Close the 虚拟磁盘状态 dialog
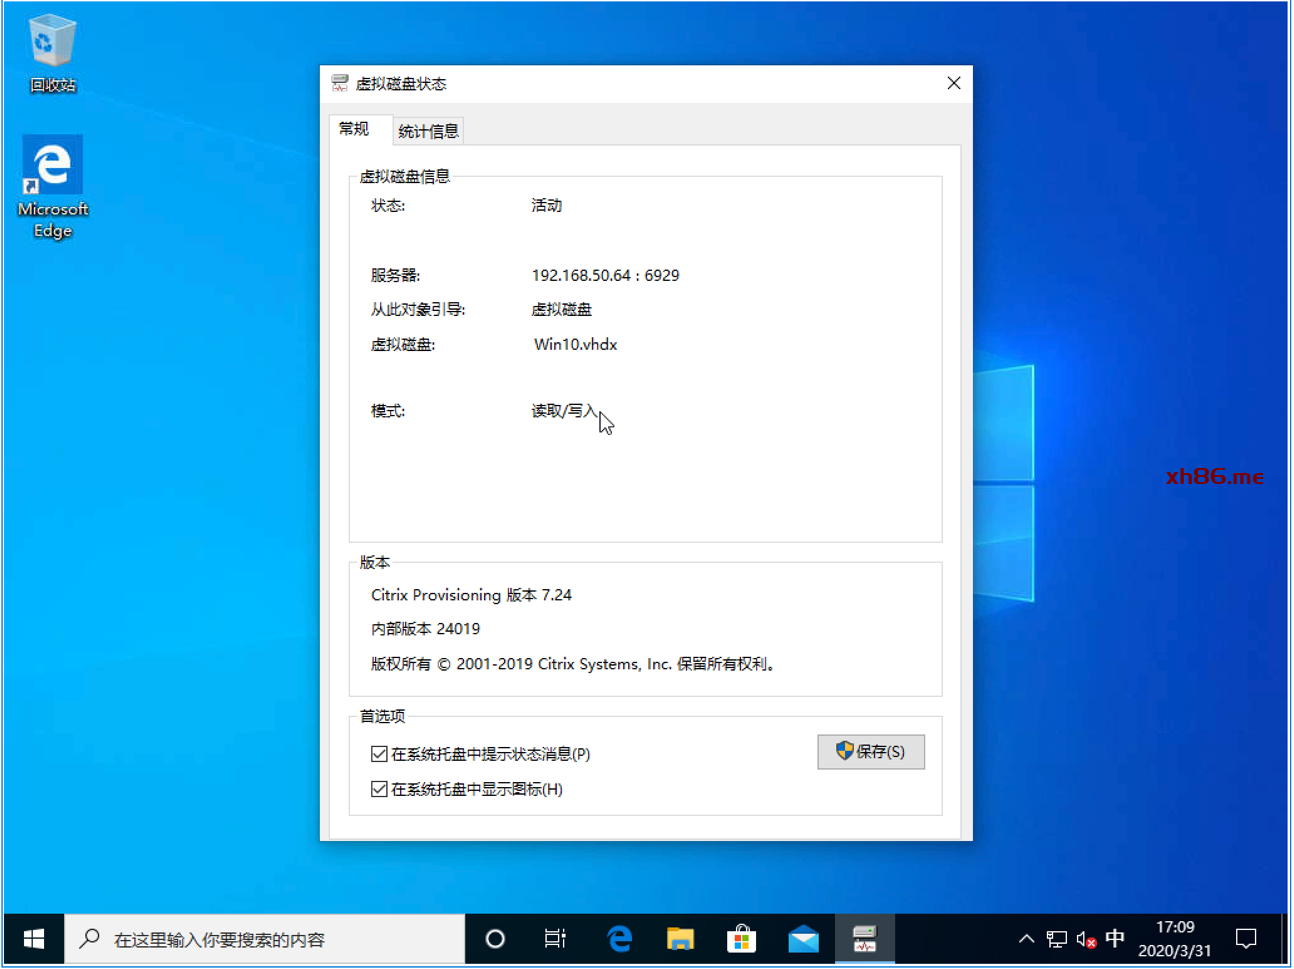 (x=954, y=83)
